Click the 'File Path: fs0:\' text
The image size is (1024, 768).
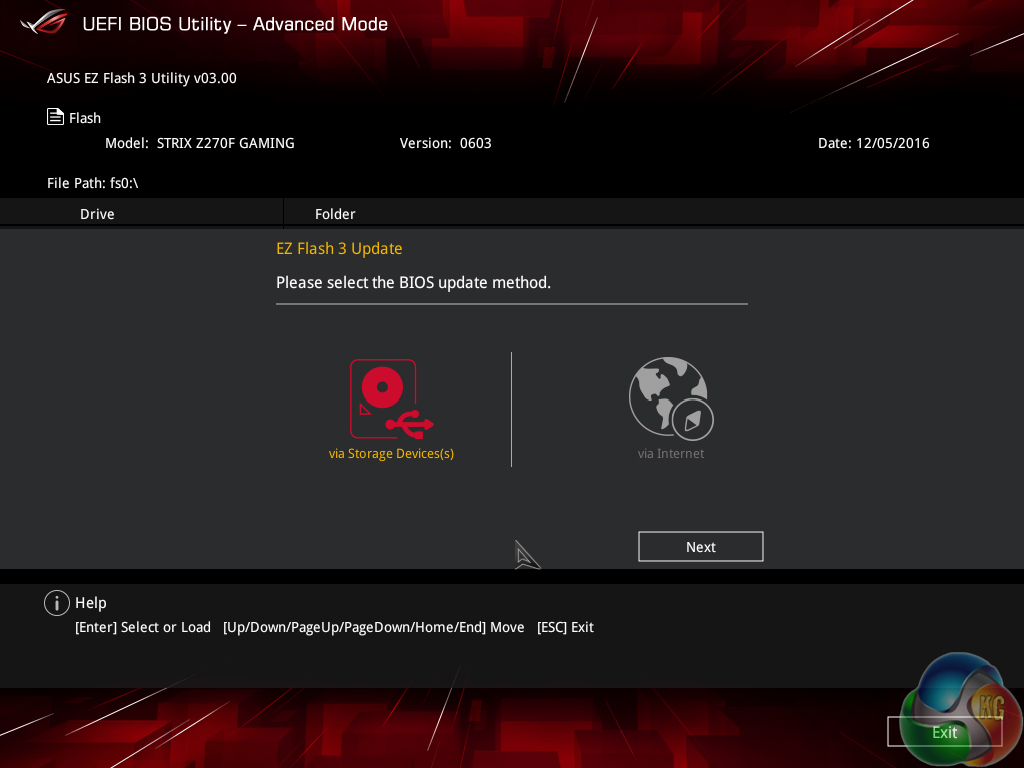click(x=93, y=183)
